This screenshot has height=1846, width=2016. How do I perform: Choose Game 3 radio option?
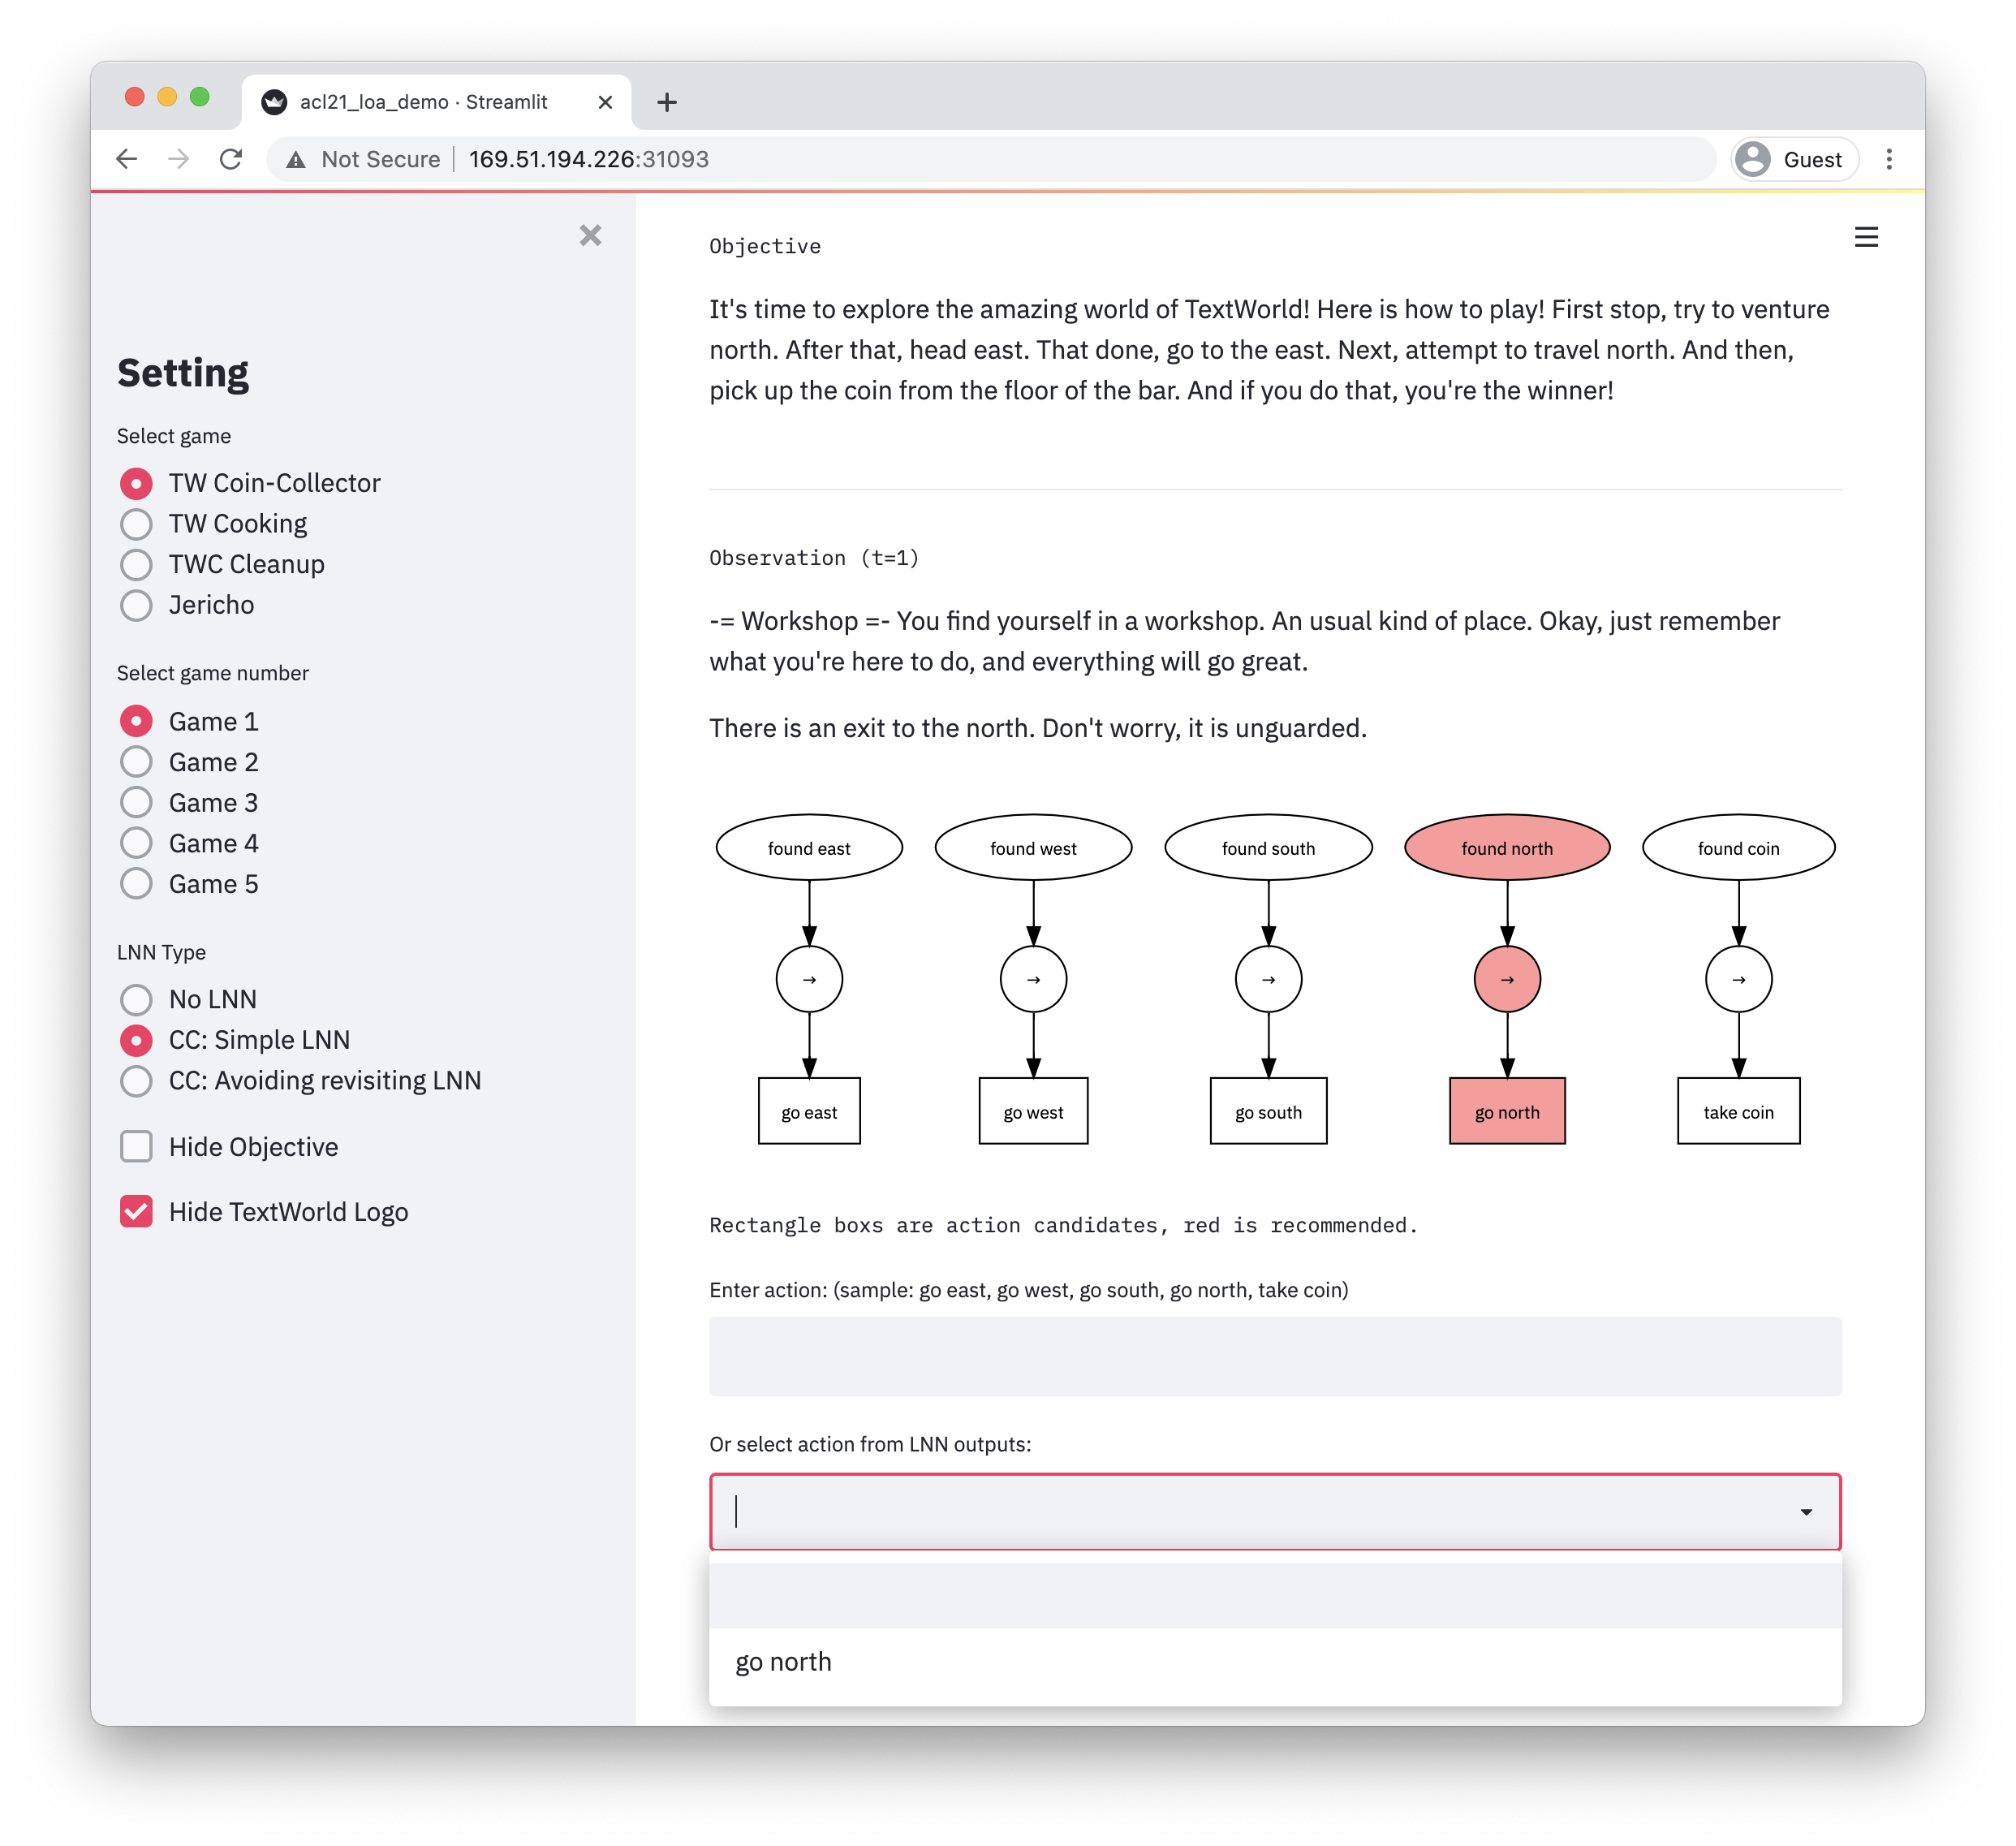coord(137,803)
